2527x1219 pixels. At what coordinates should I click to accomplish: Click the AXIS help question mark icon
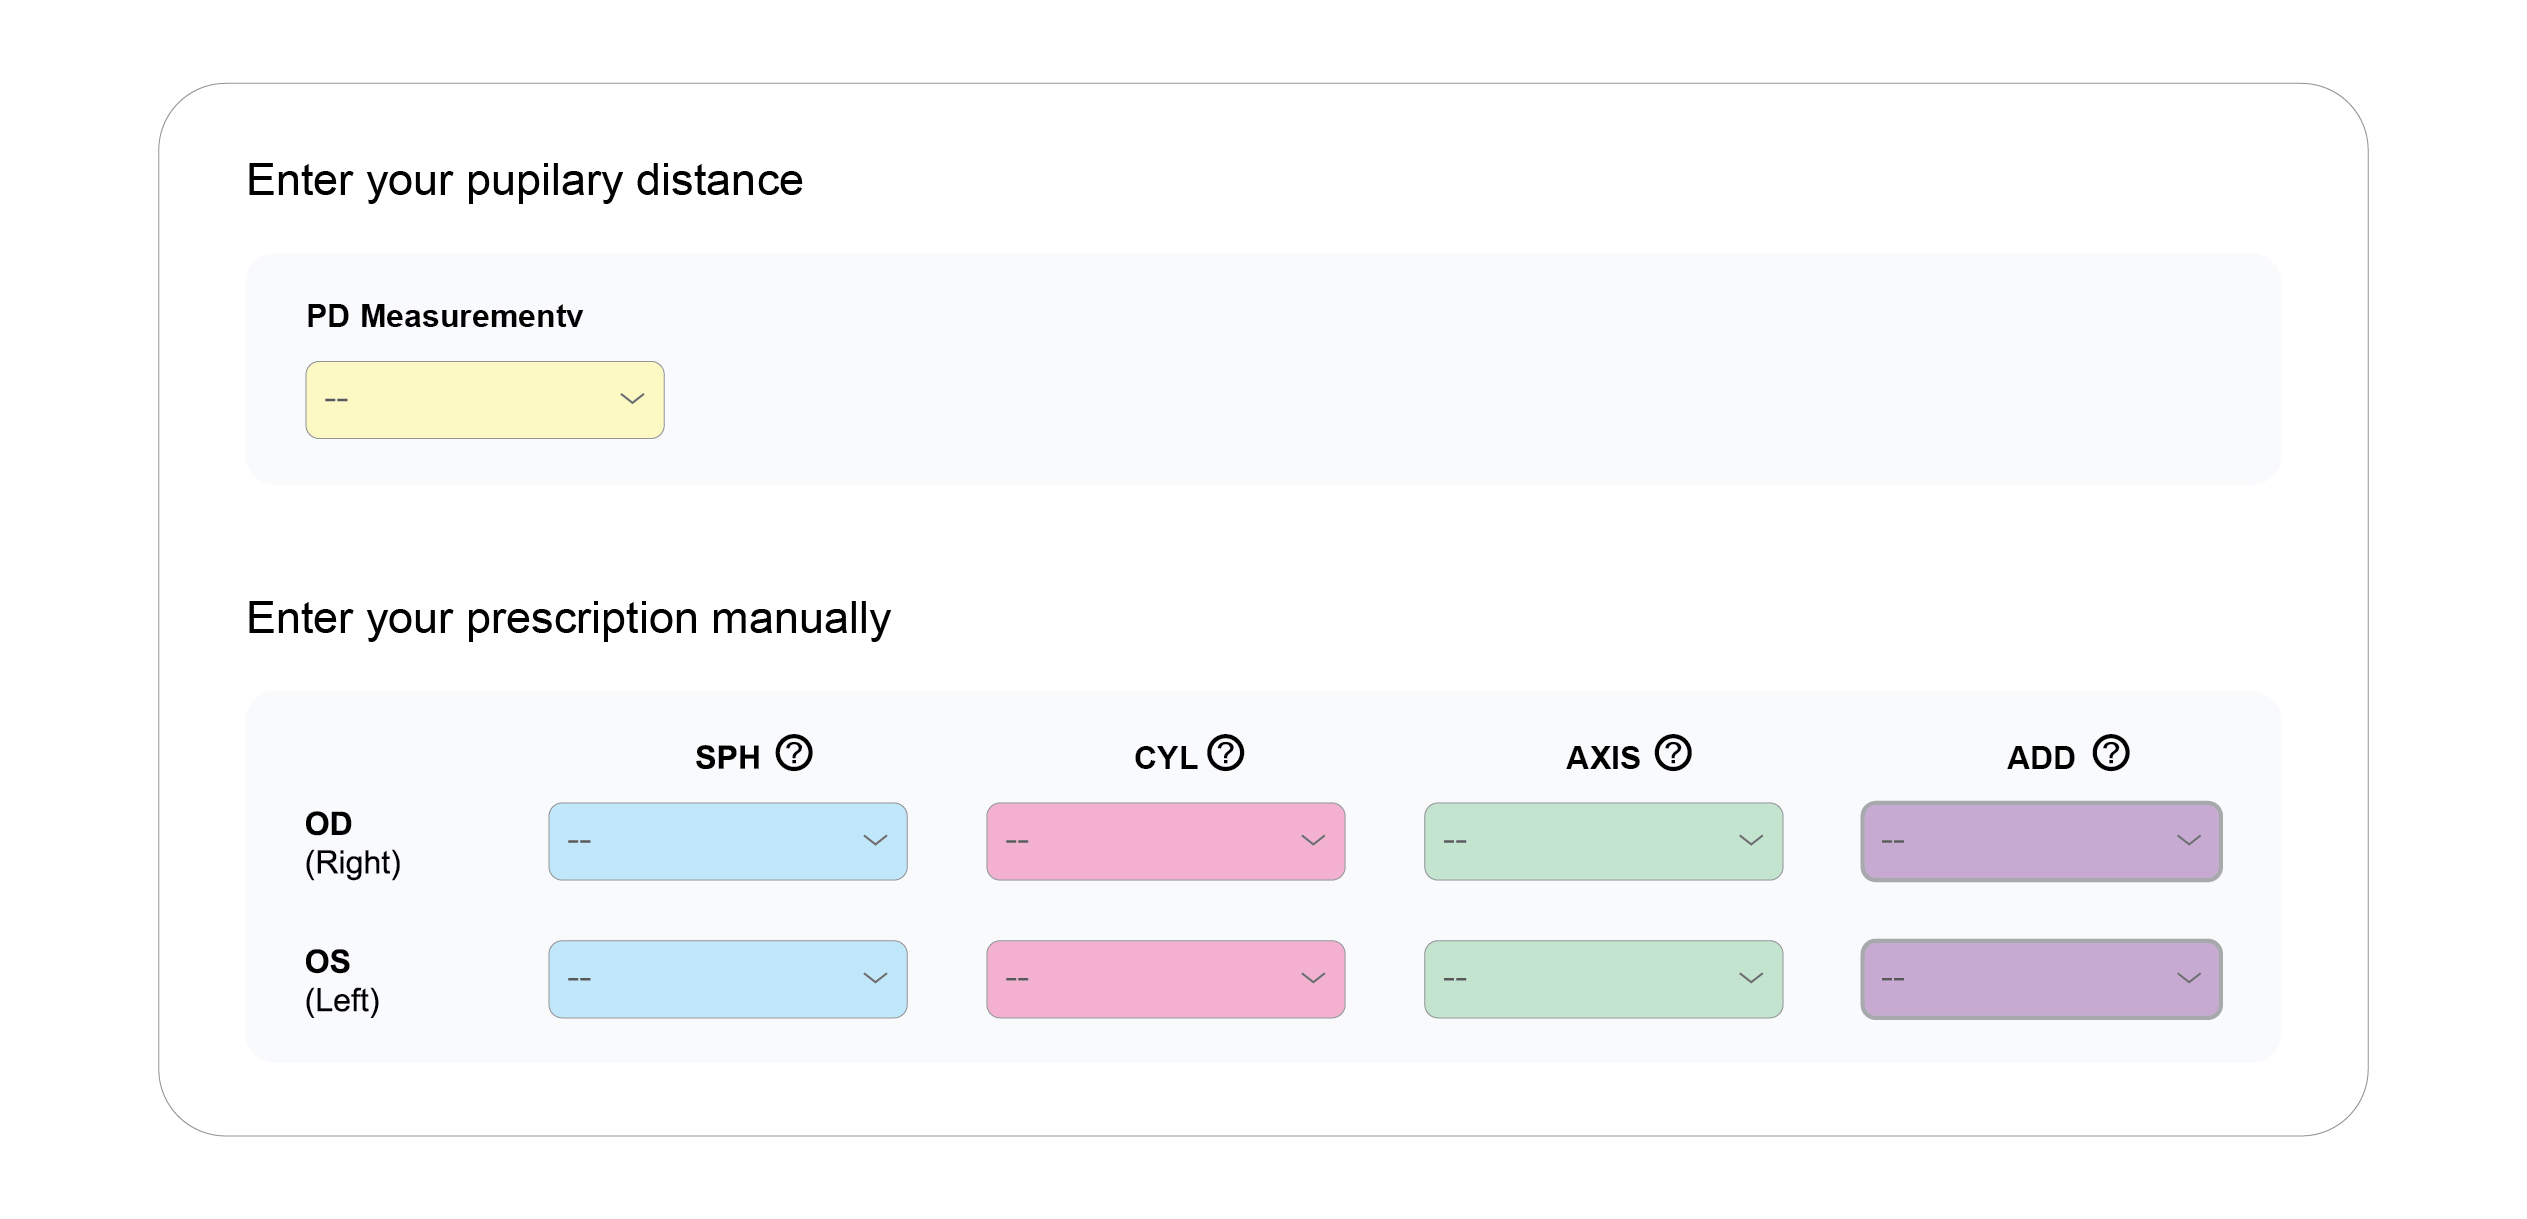(1672, 753)
